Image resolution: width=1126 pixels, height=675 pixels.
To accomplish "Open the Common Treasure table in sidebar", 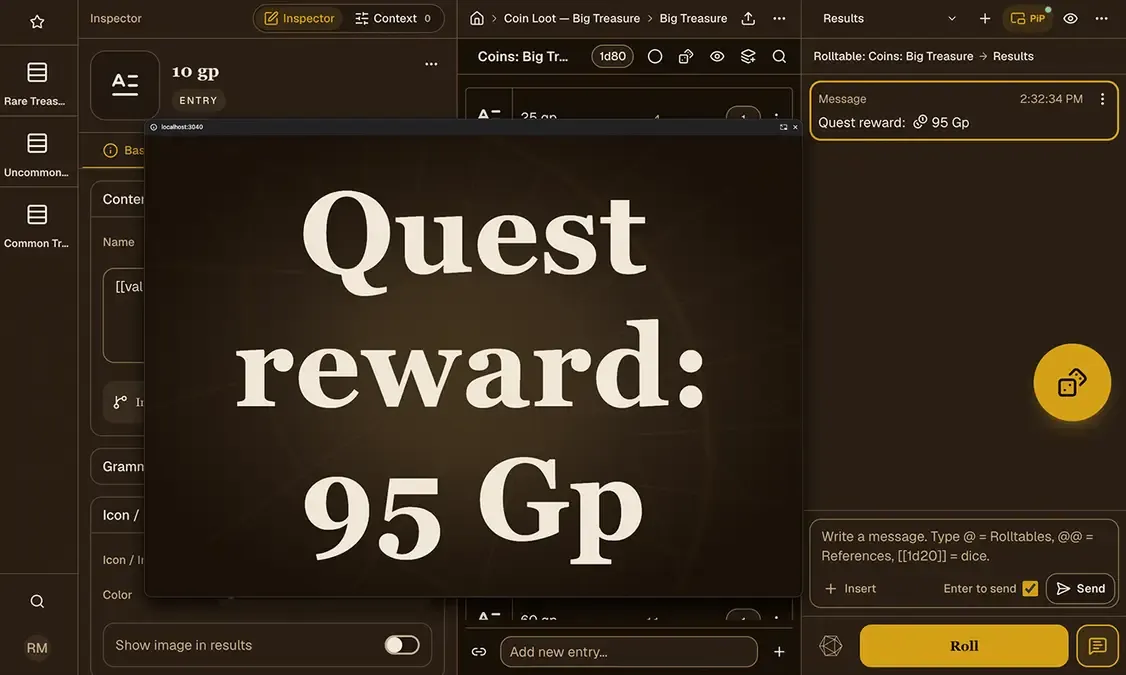I will coord(37,225).
